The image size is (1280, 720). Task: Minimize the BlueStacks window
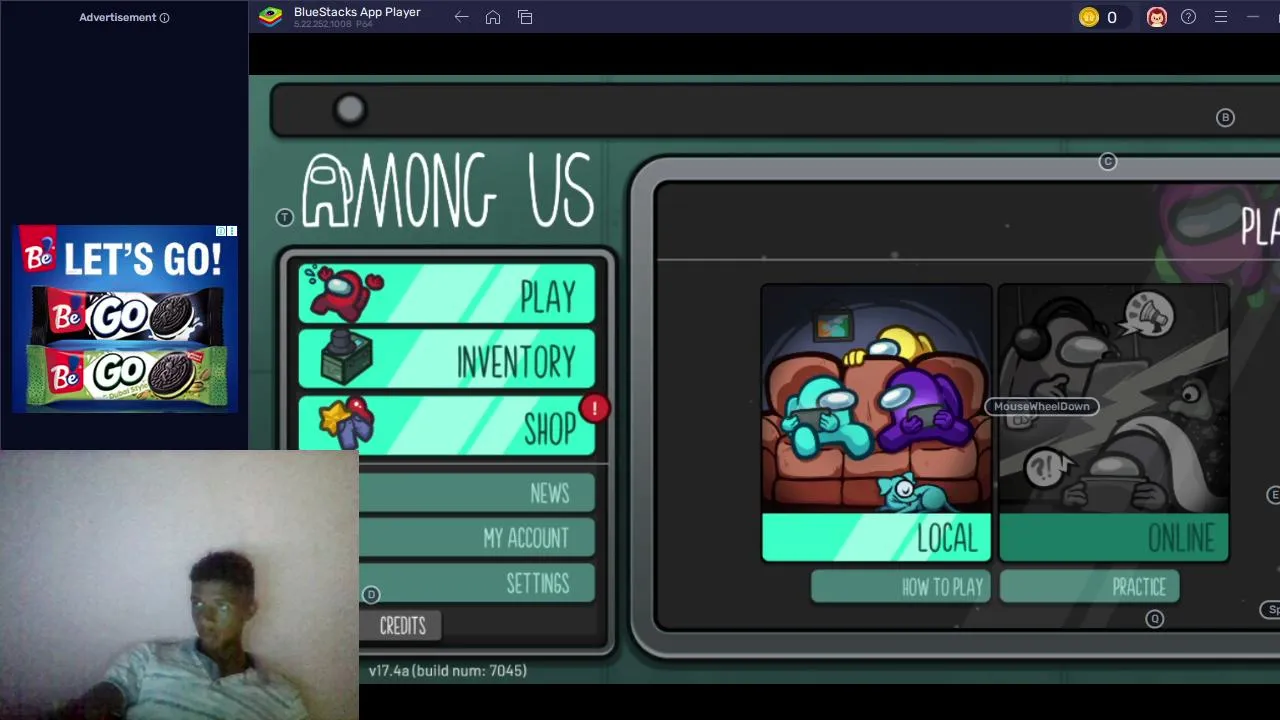pyautogui.click(x=1253, y=17)
